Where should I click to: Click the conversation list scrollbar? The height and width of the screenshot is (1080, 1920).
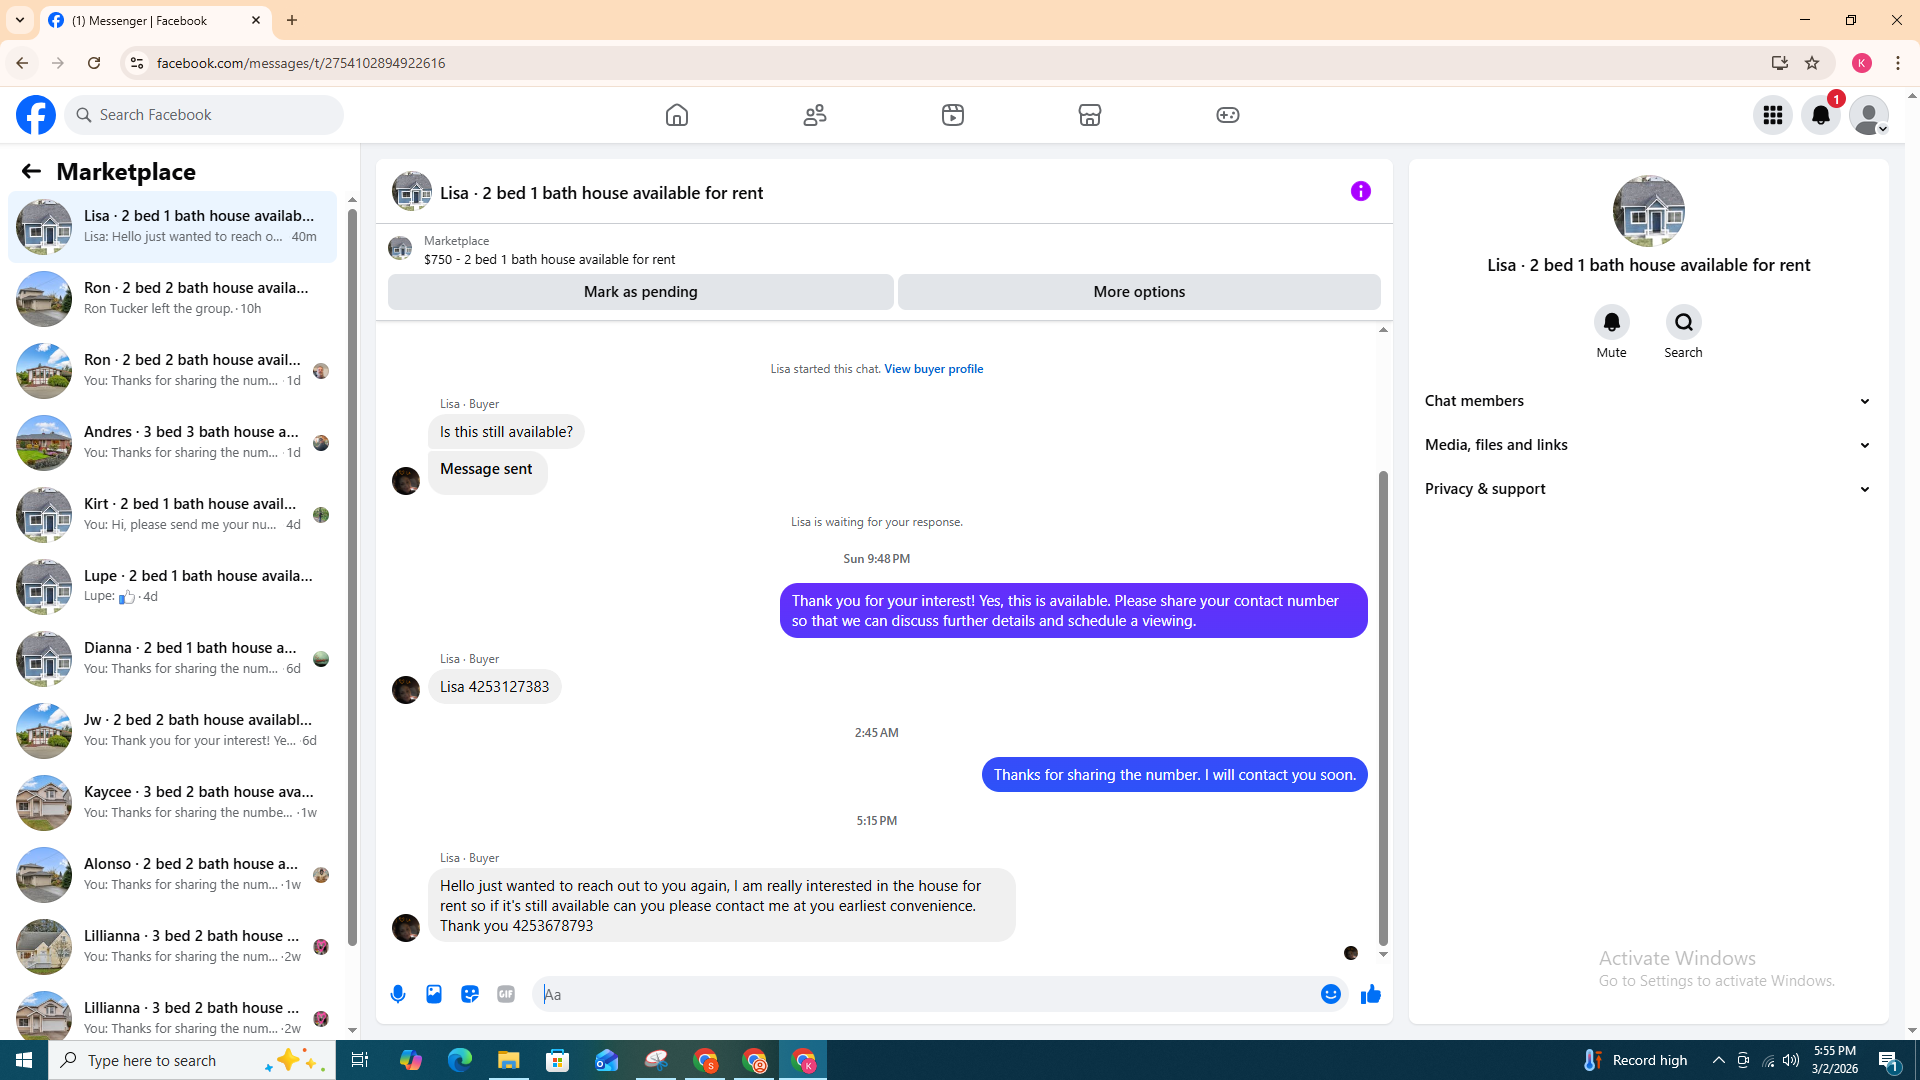point(352,575)
